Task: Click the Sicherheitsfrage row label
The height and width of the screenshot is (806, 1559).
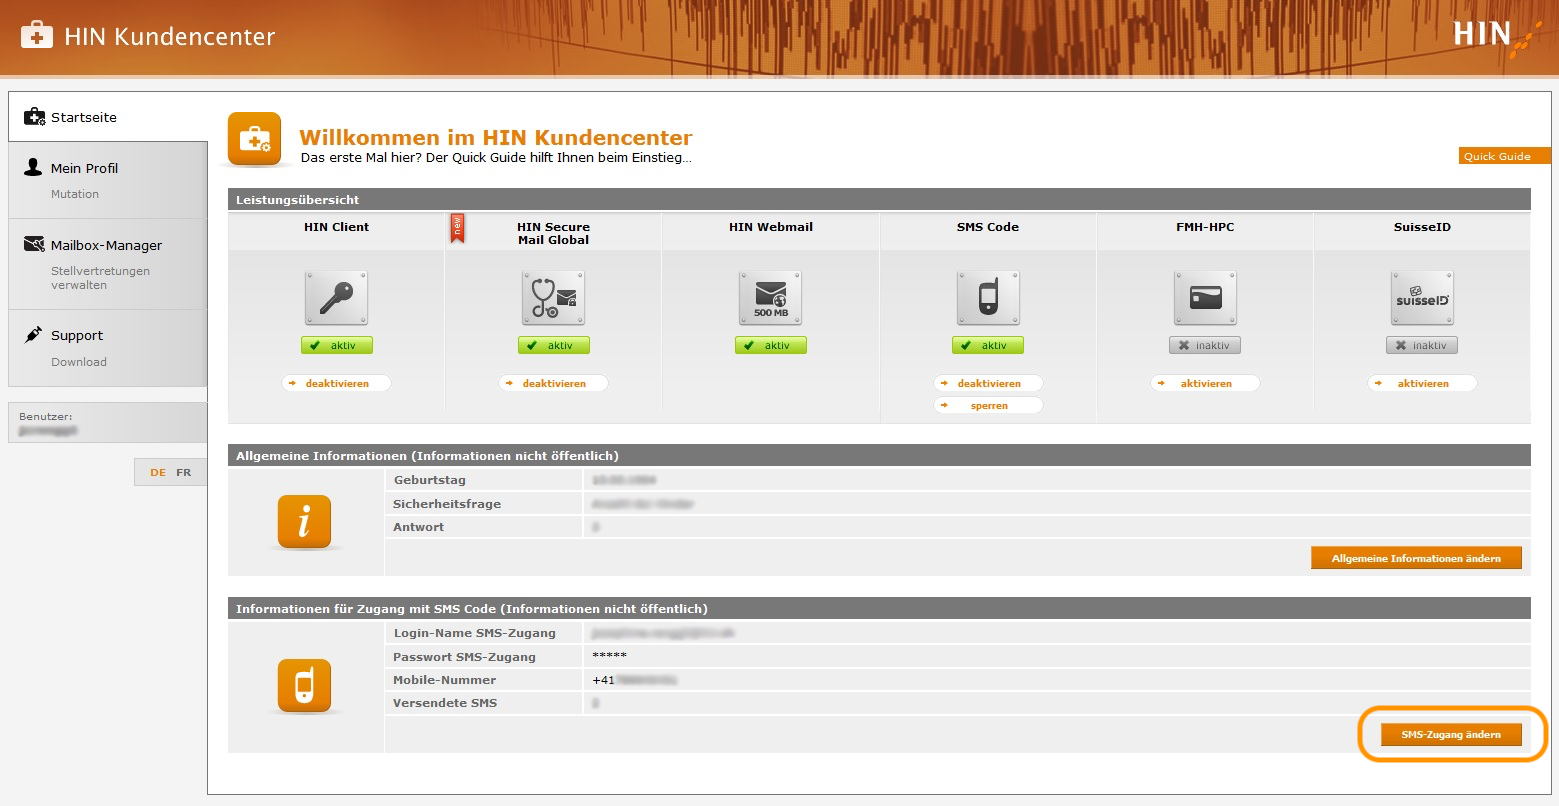Action: tap(446, 504)
